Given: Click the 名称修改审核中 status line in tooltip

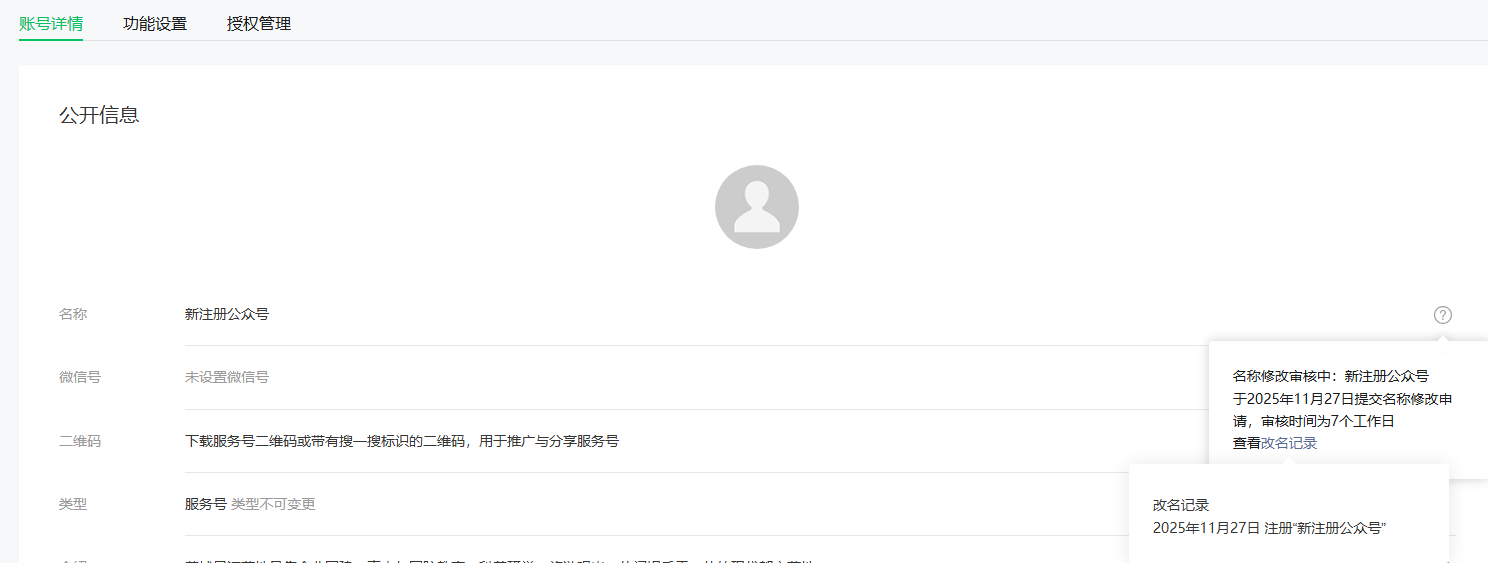Looking at the screenshot, I should [1330, 377].
